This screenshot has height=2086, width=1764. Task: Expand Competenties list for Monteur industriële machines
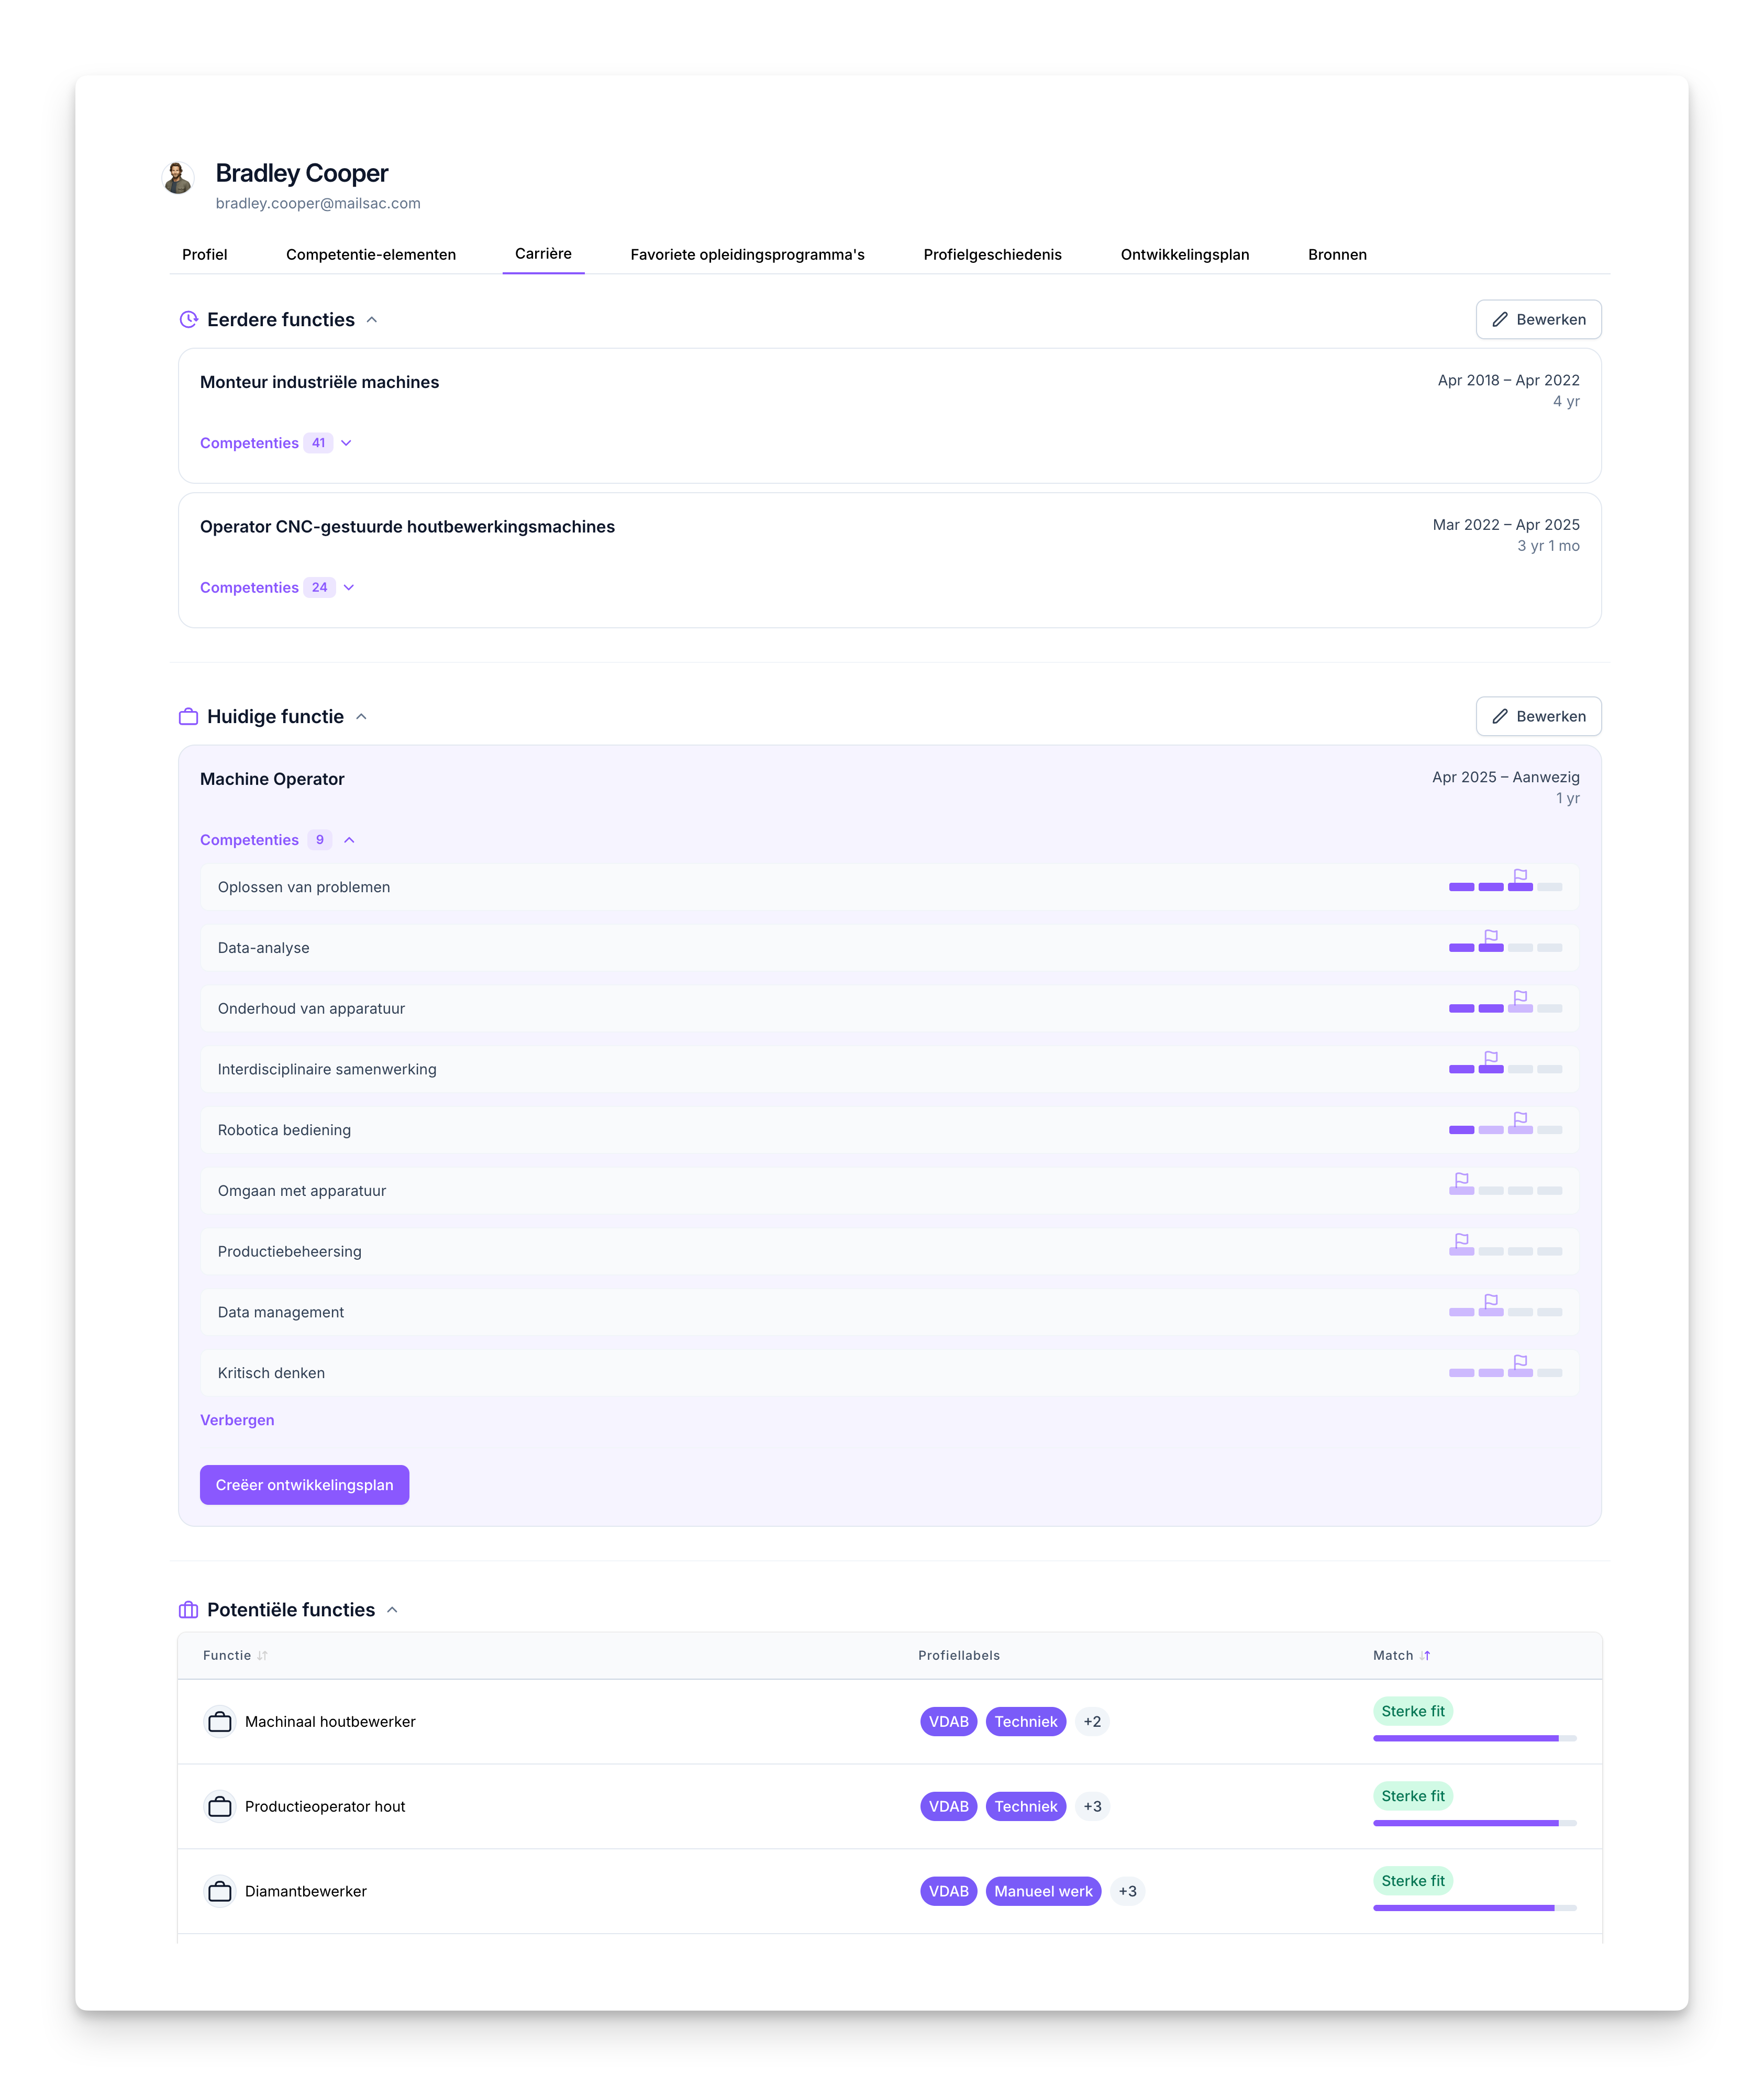[x=346, y=442]
